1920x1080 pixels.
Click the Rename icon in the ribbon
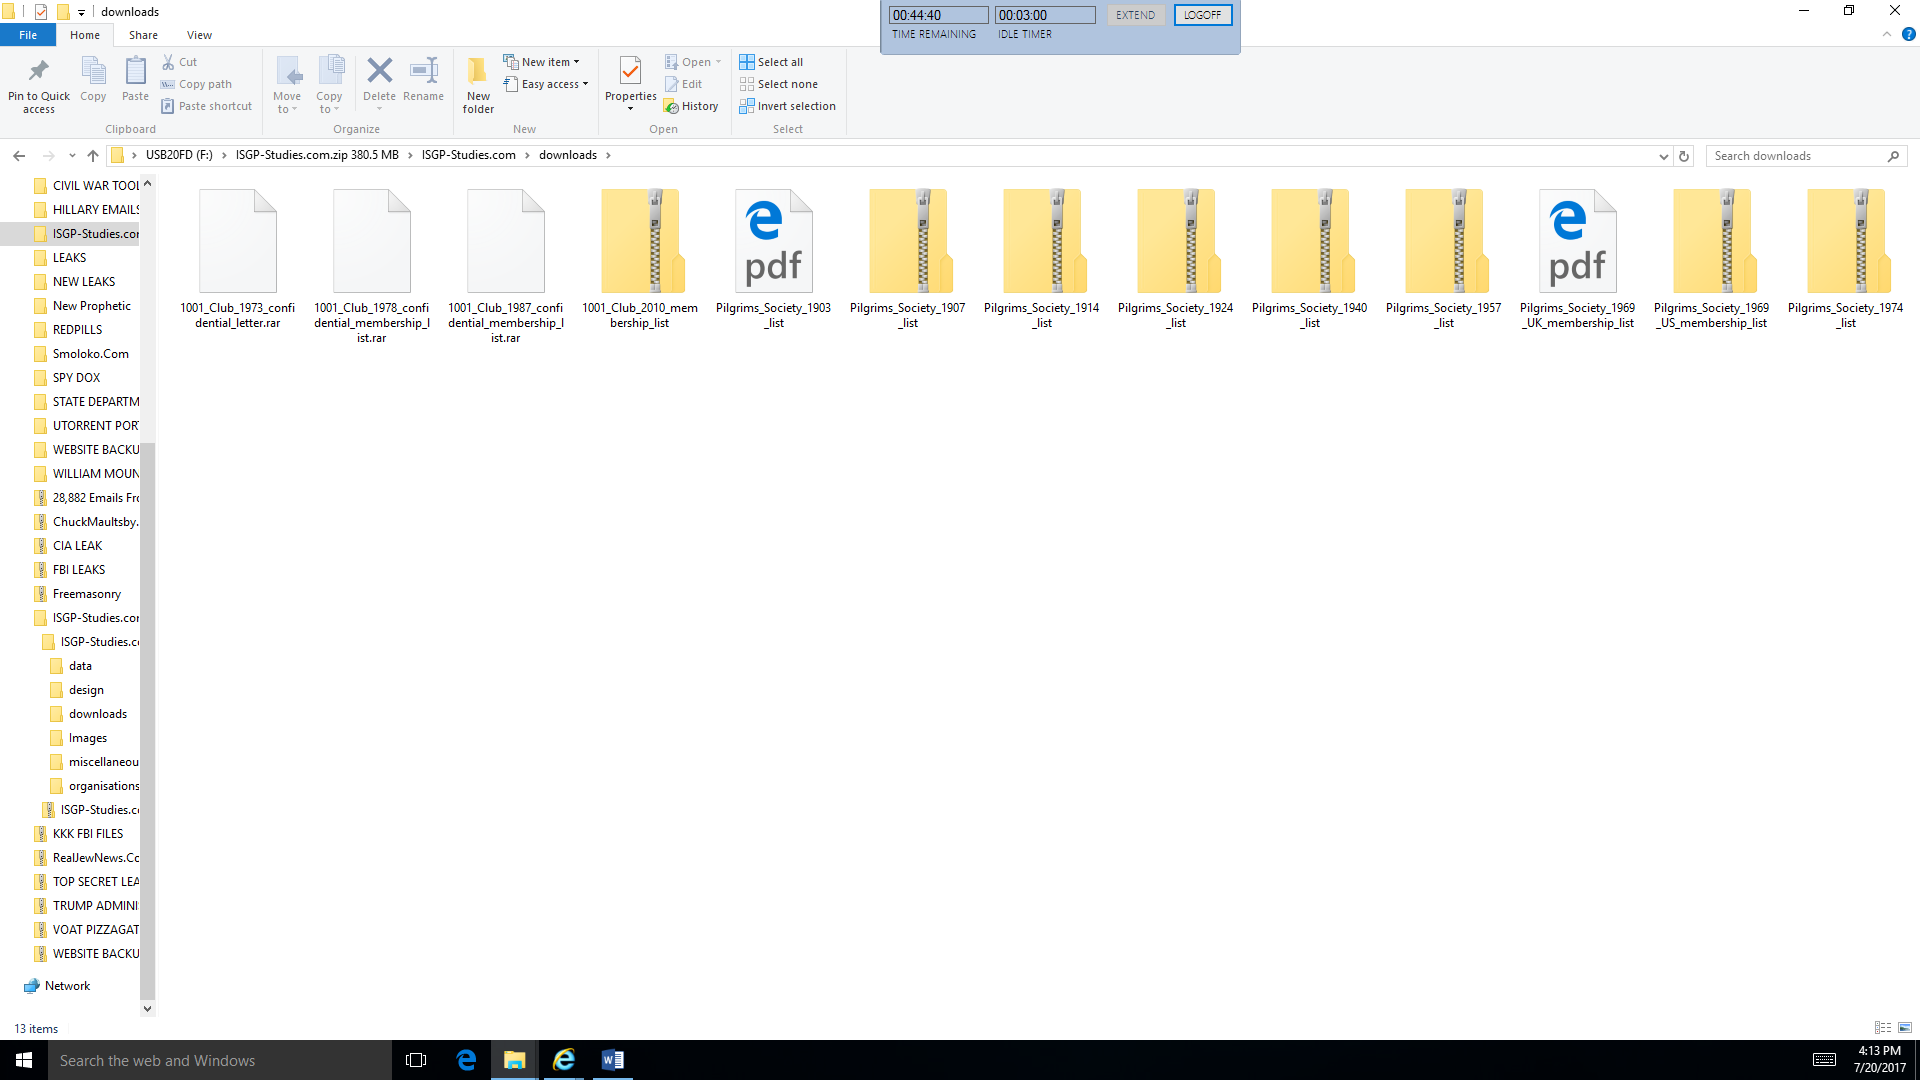pyautogui.click(x=424, y=71)
